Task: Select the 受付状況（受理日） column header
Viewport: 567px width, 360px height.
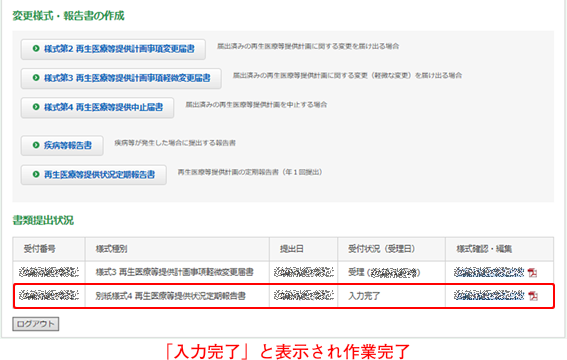Action: coord(392,249)
